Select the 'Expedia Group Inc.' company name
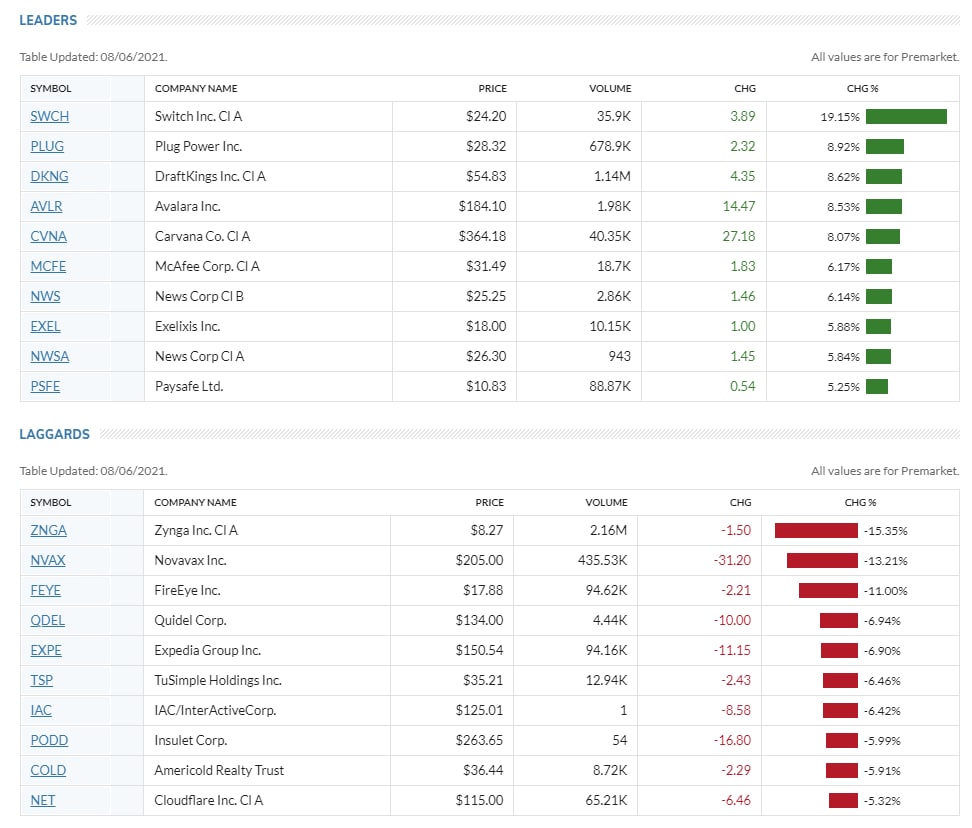Image resolution: width=972 pixels, height=828 pixels. point(208,651)
